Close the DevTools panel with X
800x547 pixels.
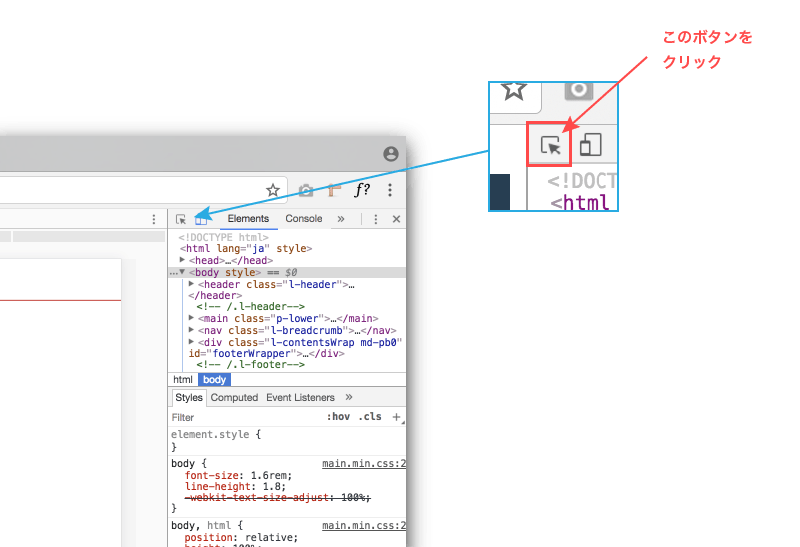396,219
